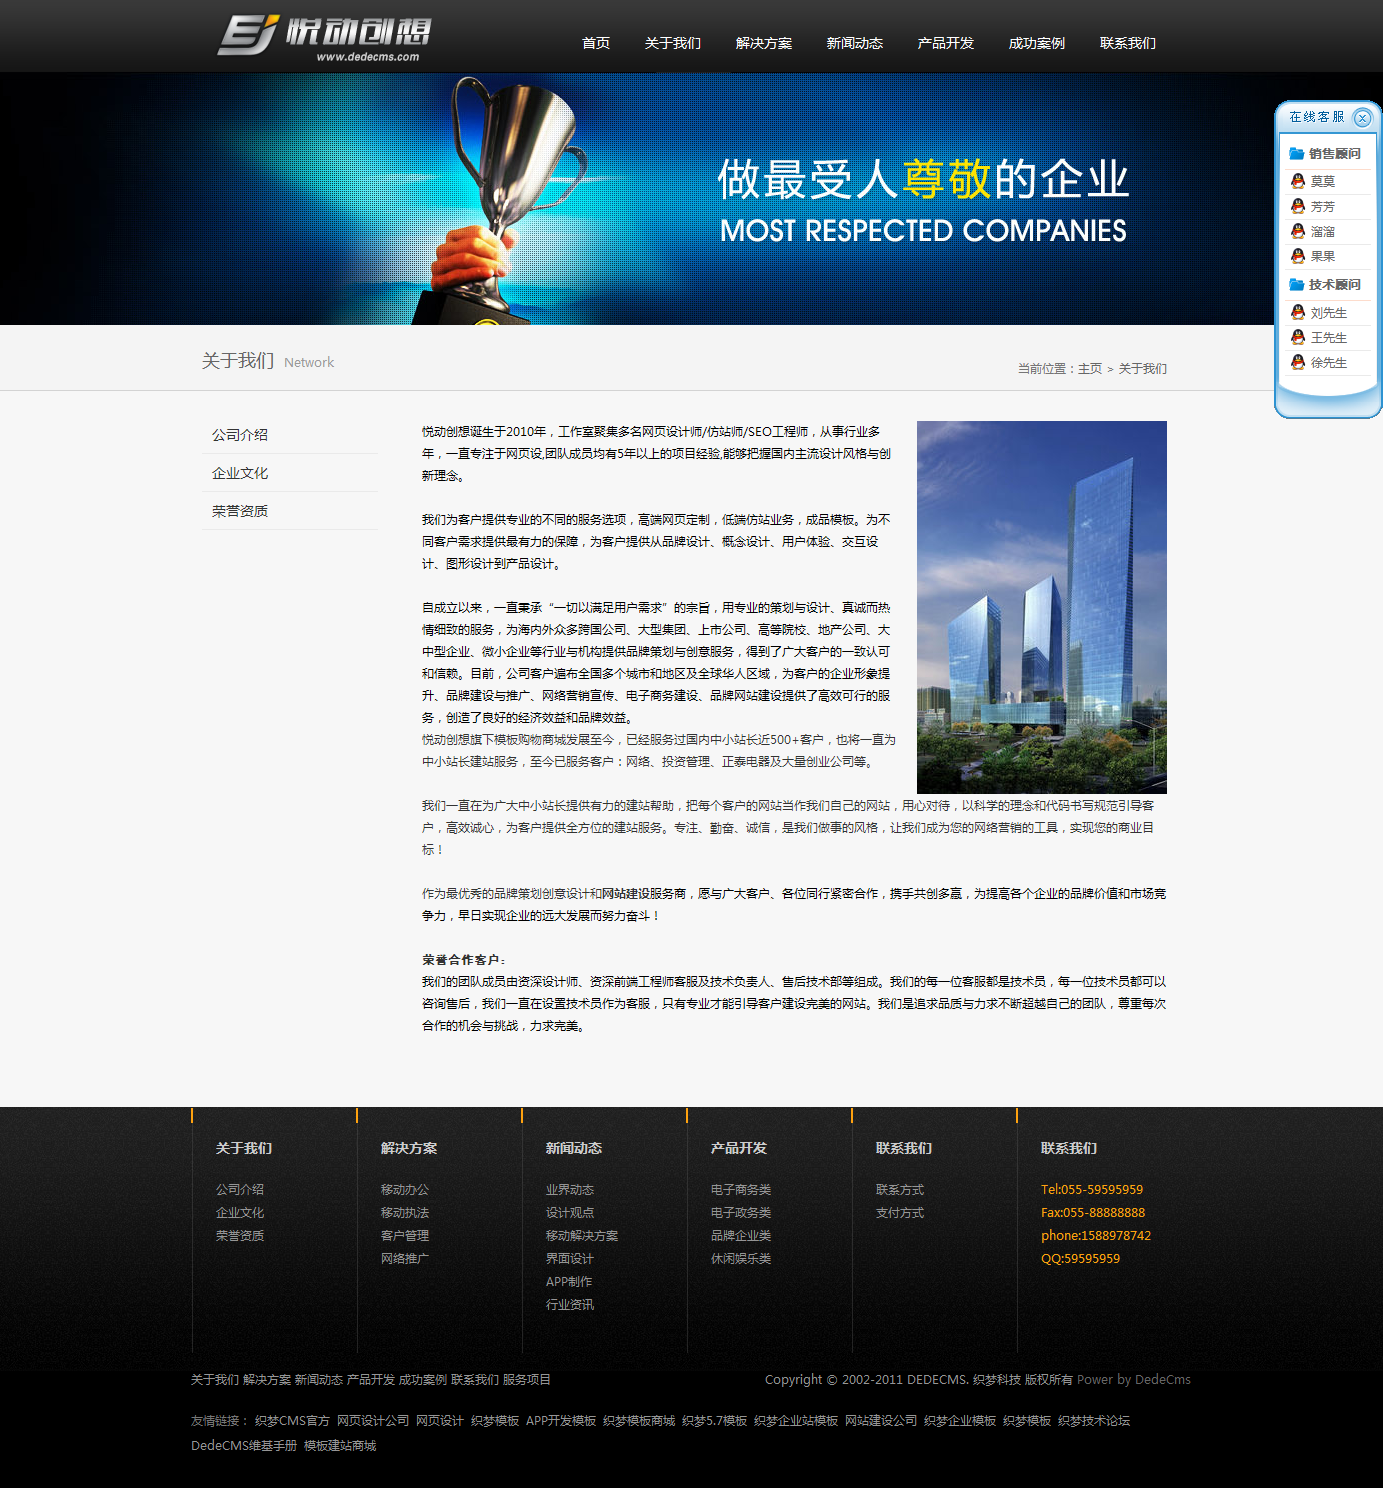
Task: Select 荣誉资质 in the left sidebar
Action: coord(240,511)
